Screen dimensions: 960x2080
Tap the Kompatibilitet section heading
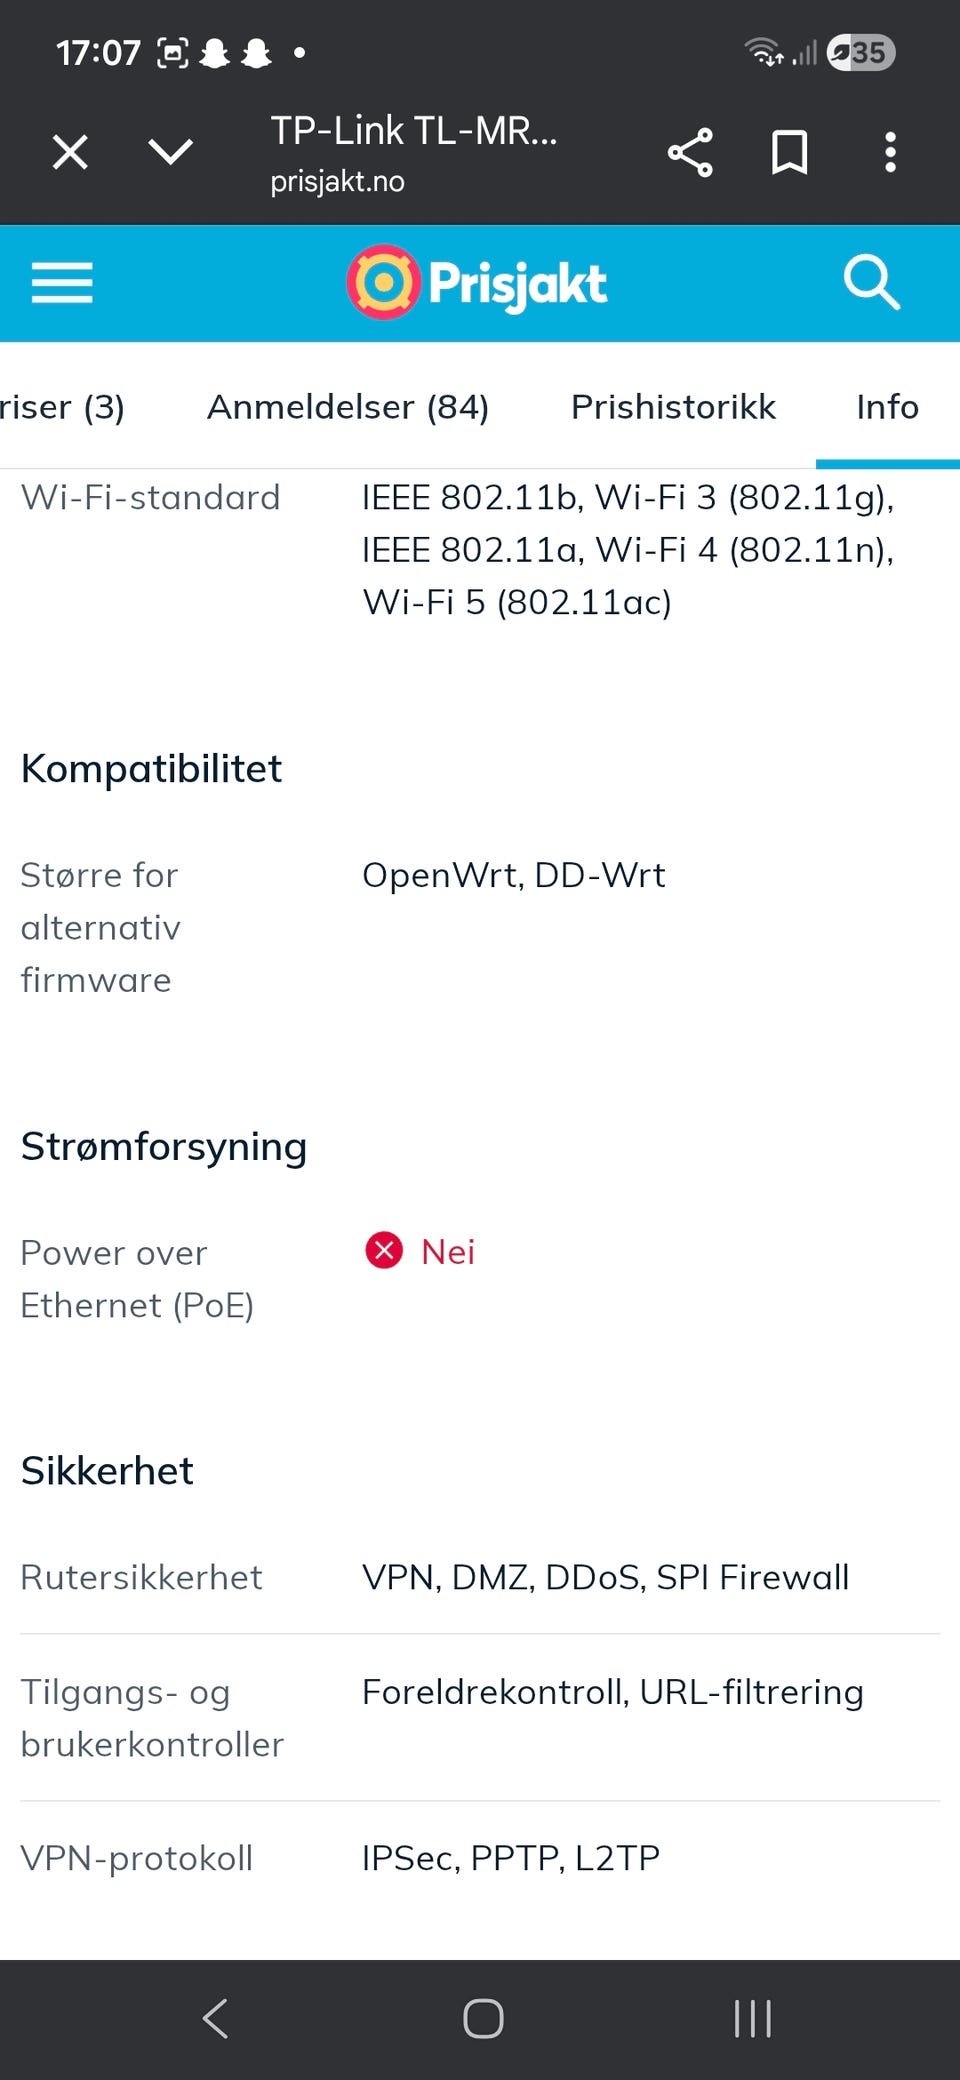(151, 768)
